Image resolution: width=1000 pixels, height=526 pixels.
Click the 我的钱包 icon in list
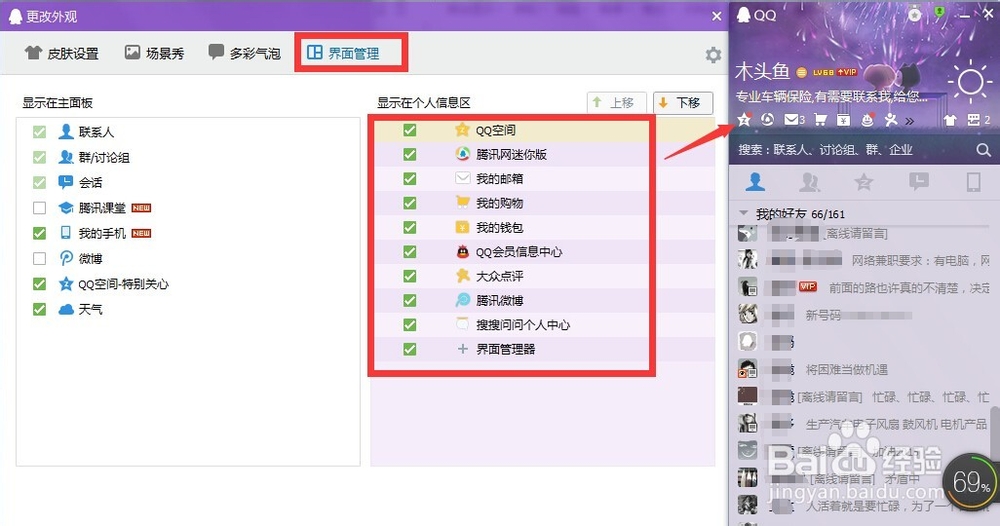point(462,227)
